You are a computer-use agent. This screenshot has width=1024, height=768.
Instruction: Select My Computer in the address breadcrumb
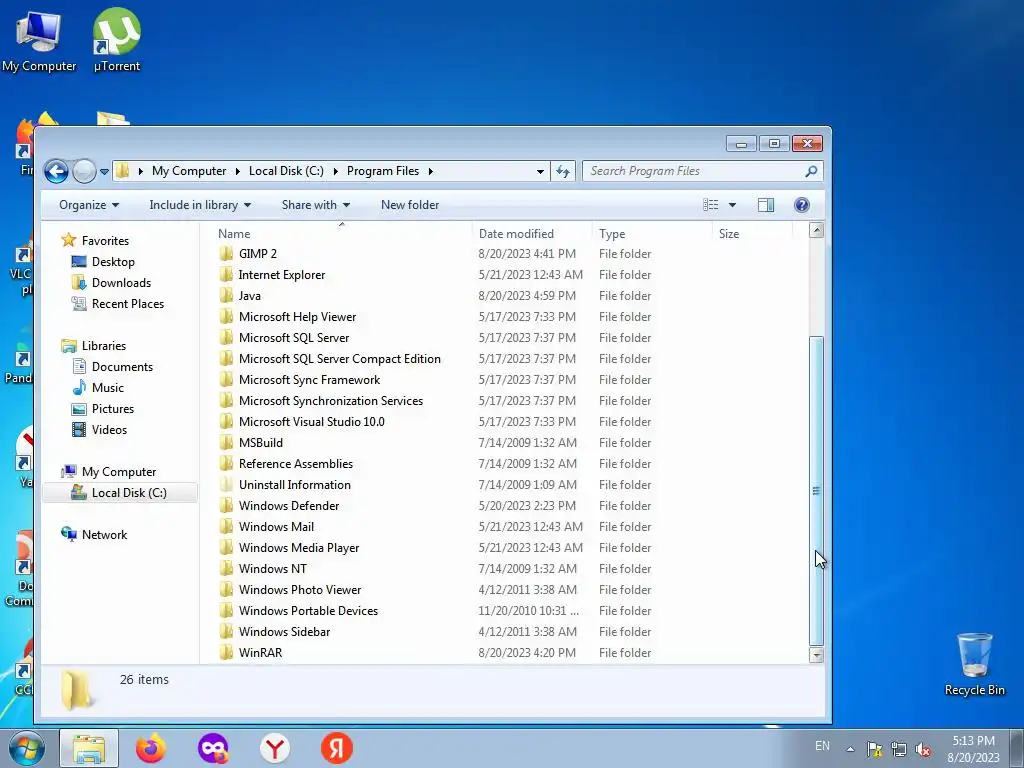189,171
